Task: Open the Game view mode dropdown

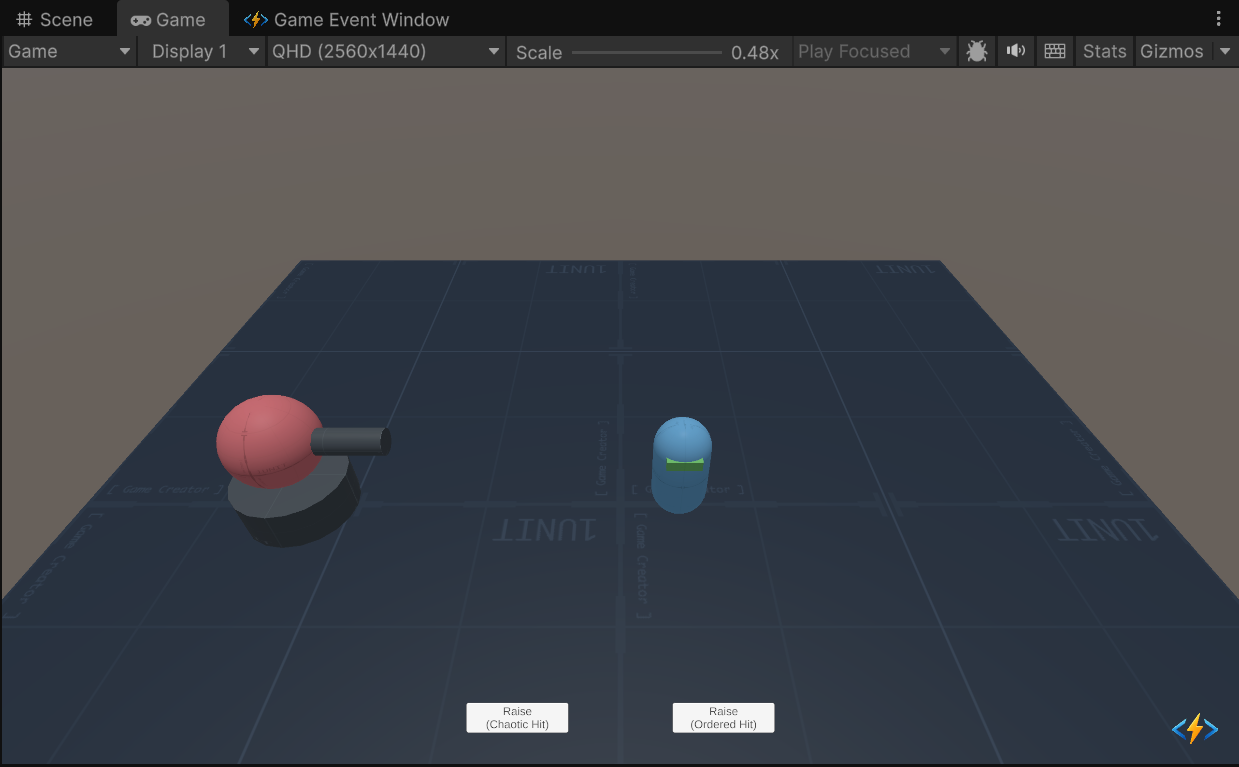Action: tap(70, 52)
